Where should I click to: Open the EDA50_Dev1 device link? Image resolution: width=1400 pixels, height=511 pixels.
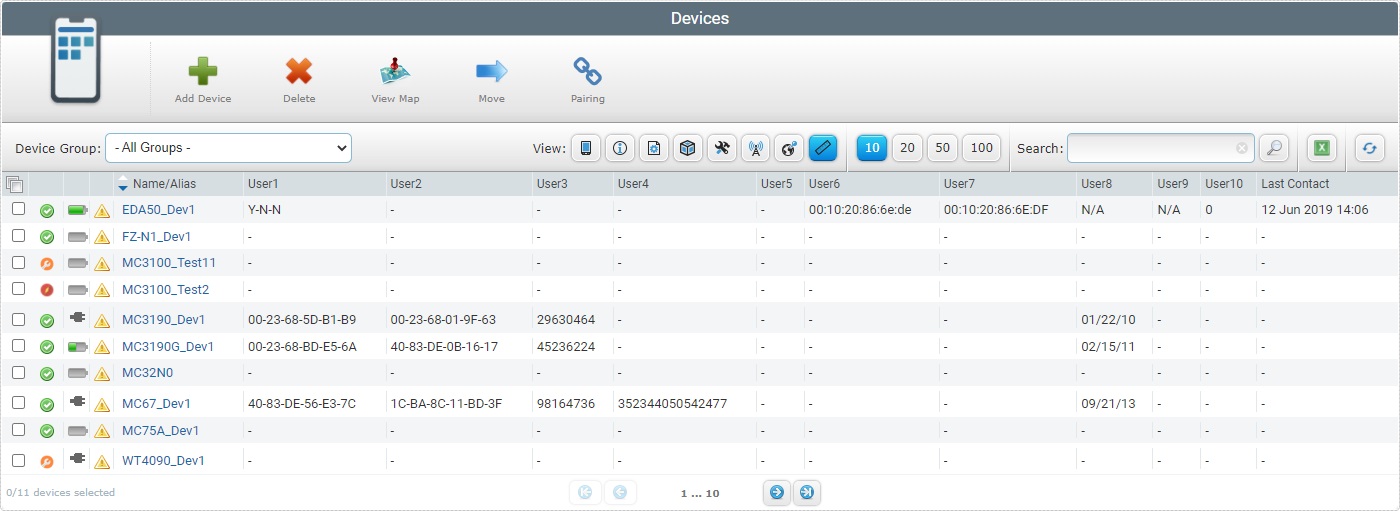158,210
